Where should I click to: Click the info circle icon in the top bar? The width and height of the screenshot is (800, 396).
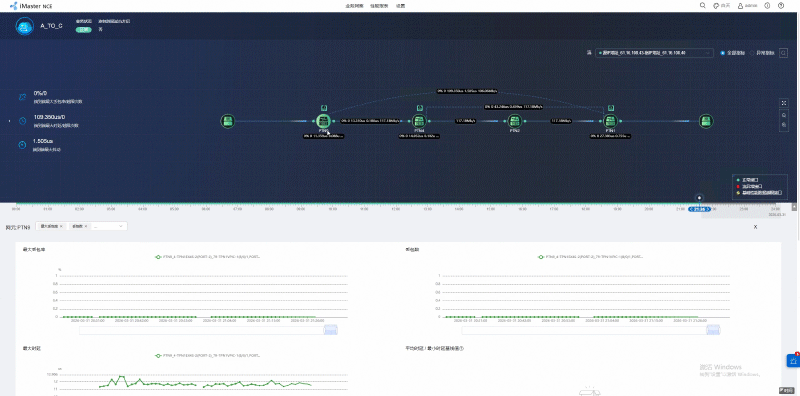coord(767,6)
